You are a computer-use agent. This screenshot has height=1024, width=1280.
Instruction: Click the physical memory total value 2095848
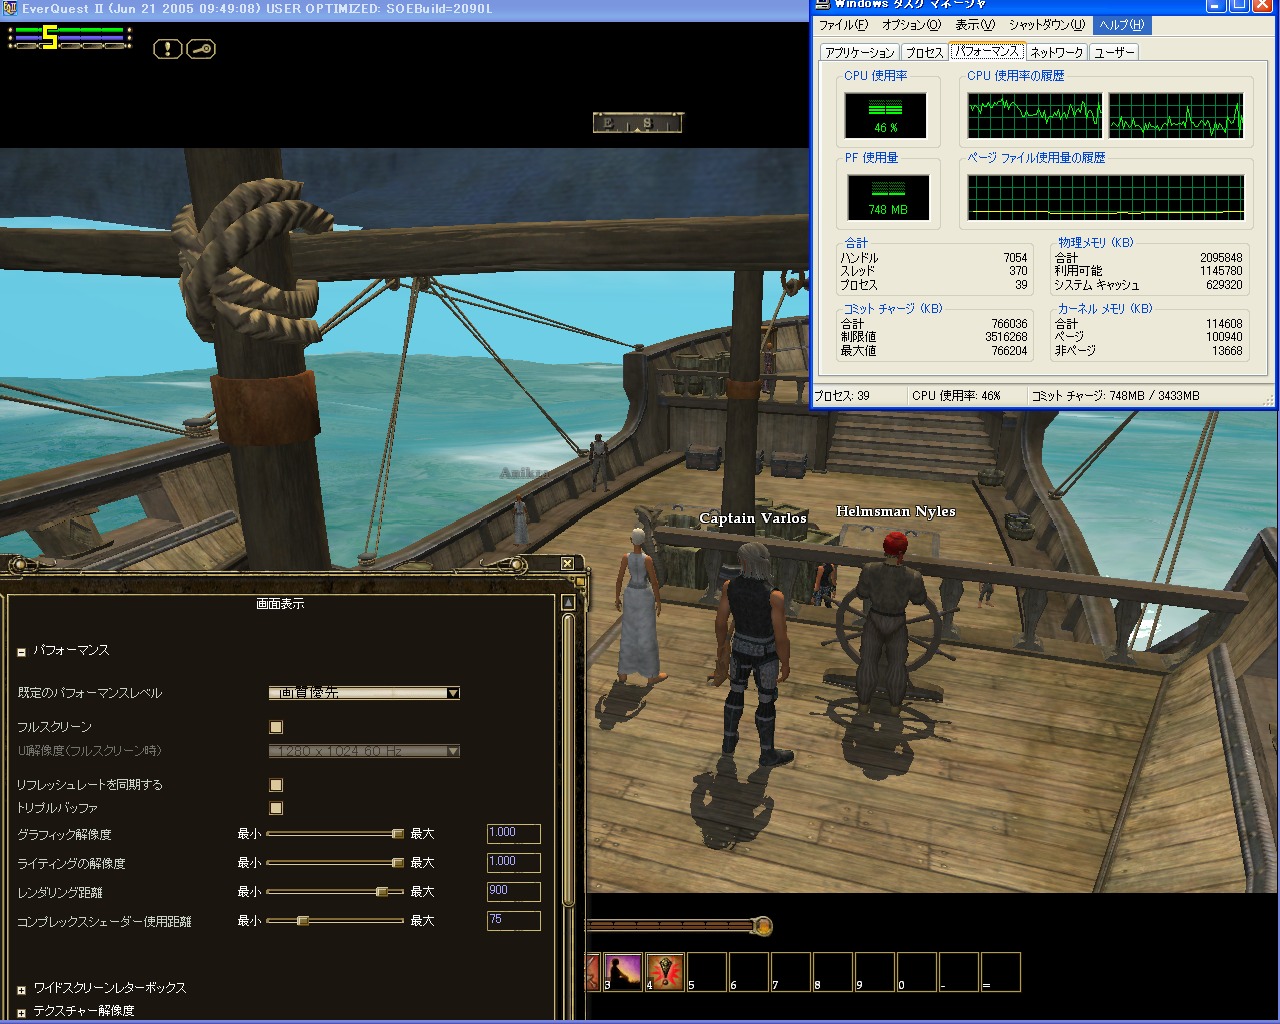[x=1221, y=258]
